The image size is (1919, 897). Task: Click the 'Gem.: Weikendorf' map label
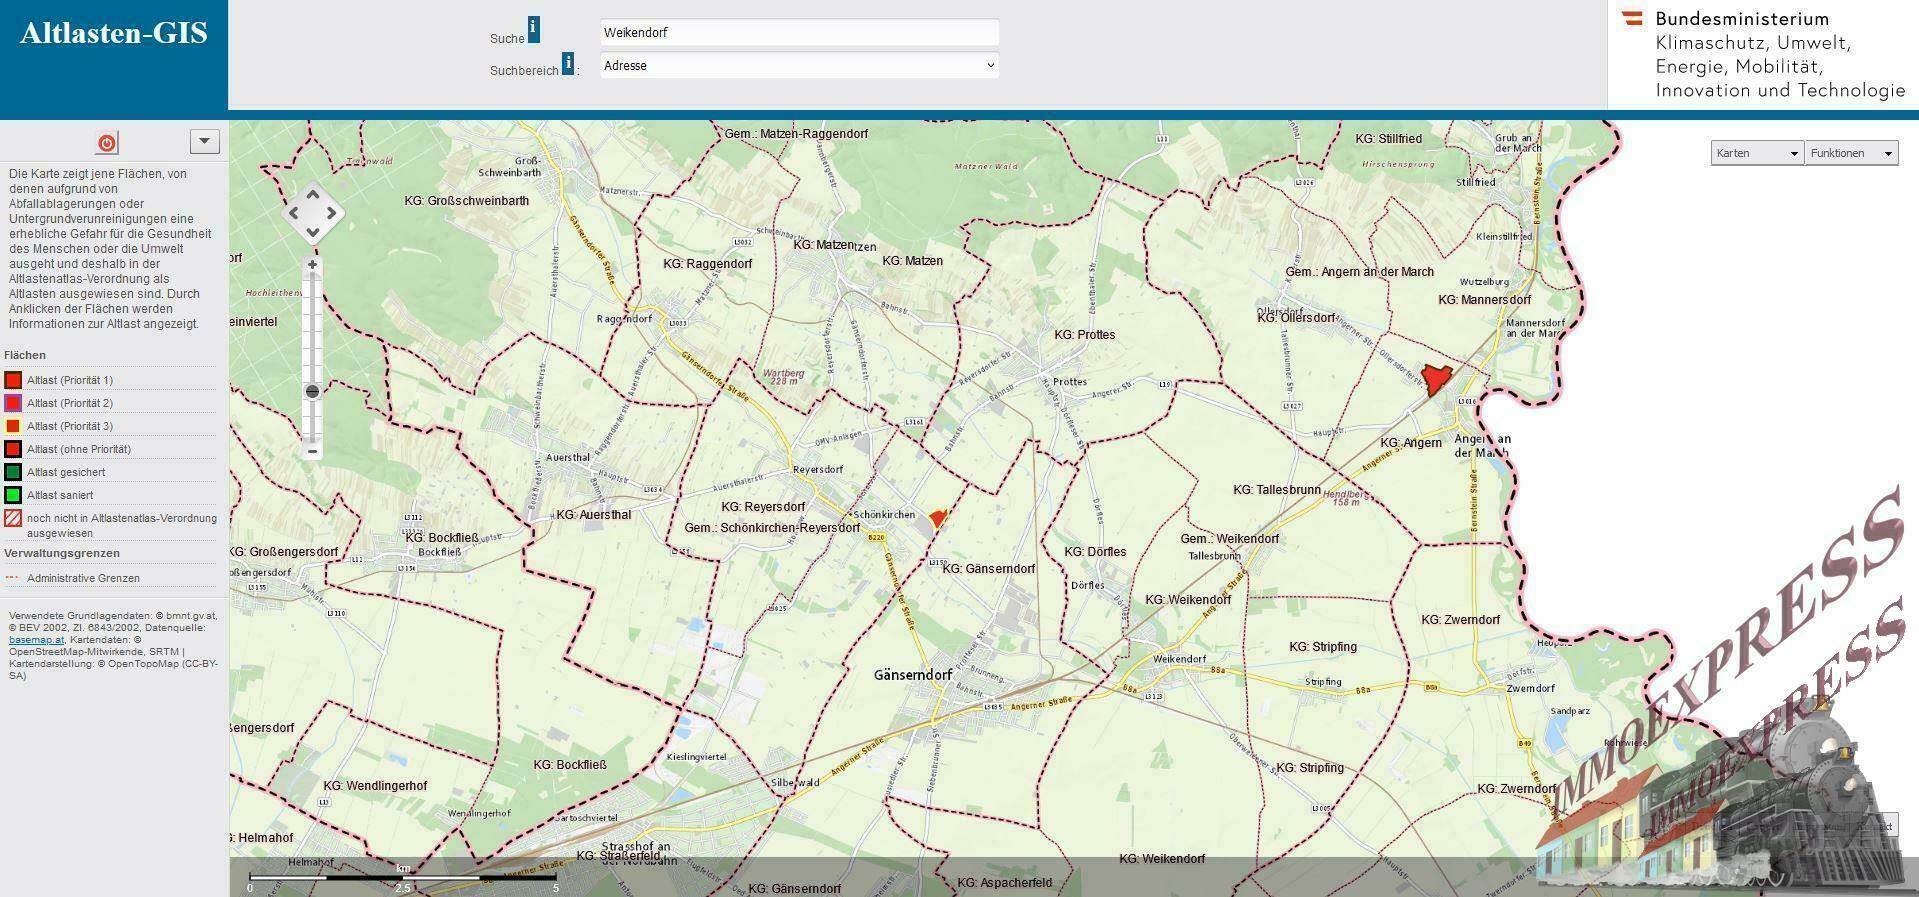1229,539
